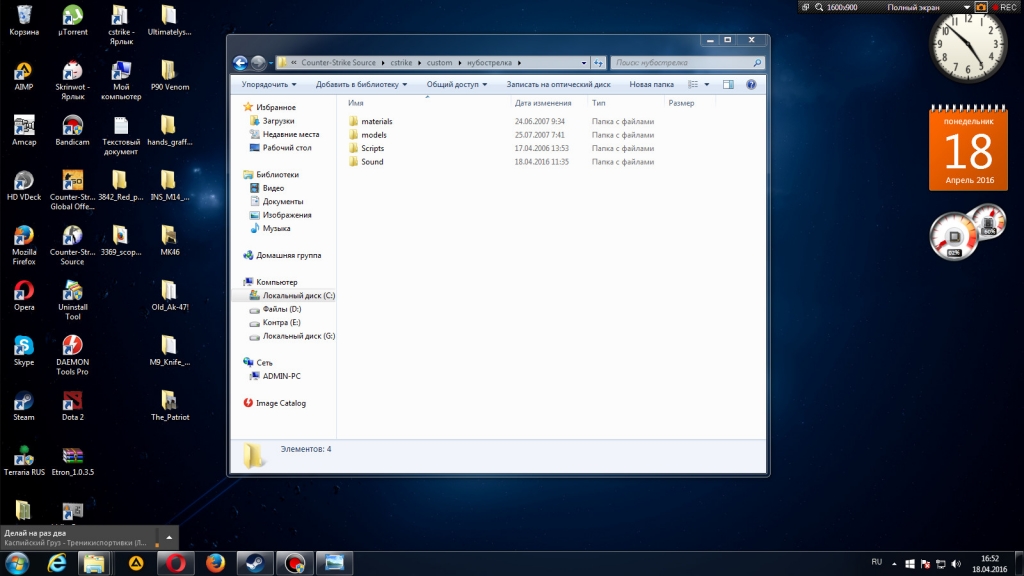Screen dimensions: 1024x576
Task: Click the Explorer back navigation arrow
Action: (240, 63)
